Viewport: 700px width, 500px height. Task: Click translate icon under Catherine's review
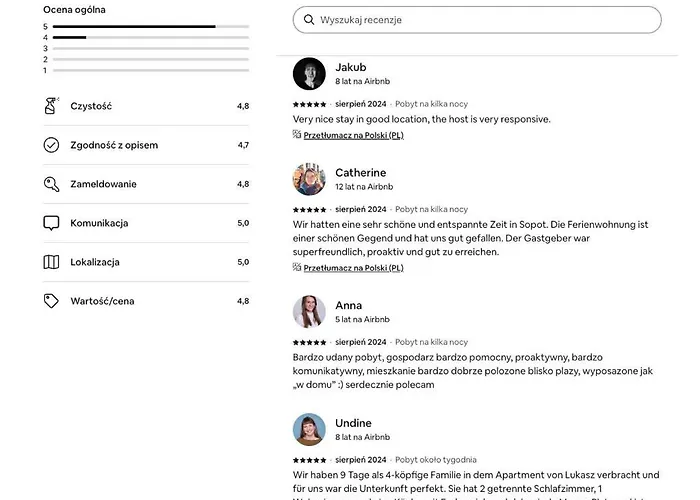(x=297, y=267)
